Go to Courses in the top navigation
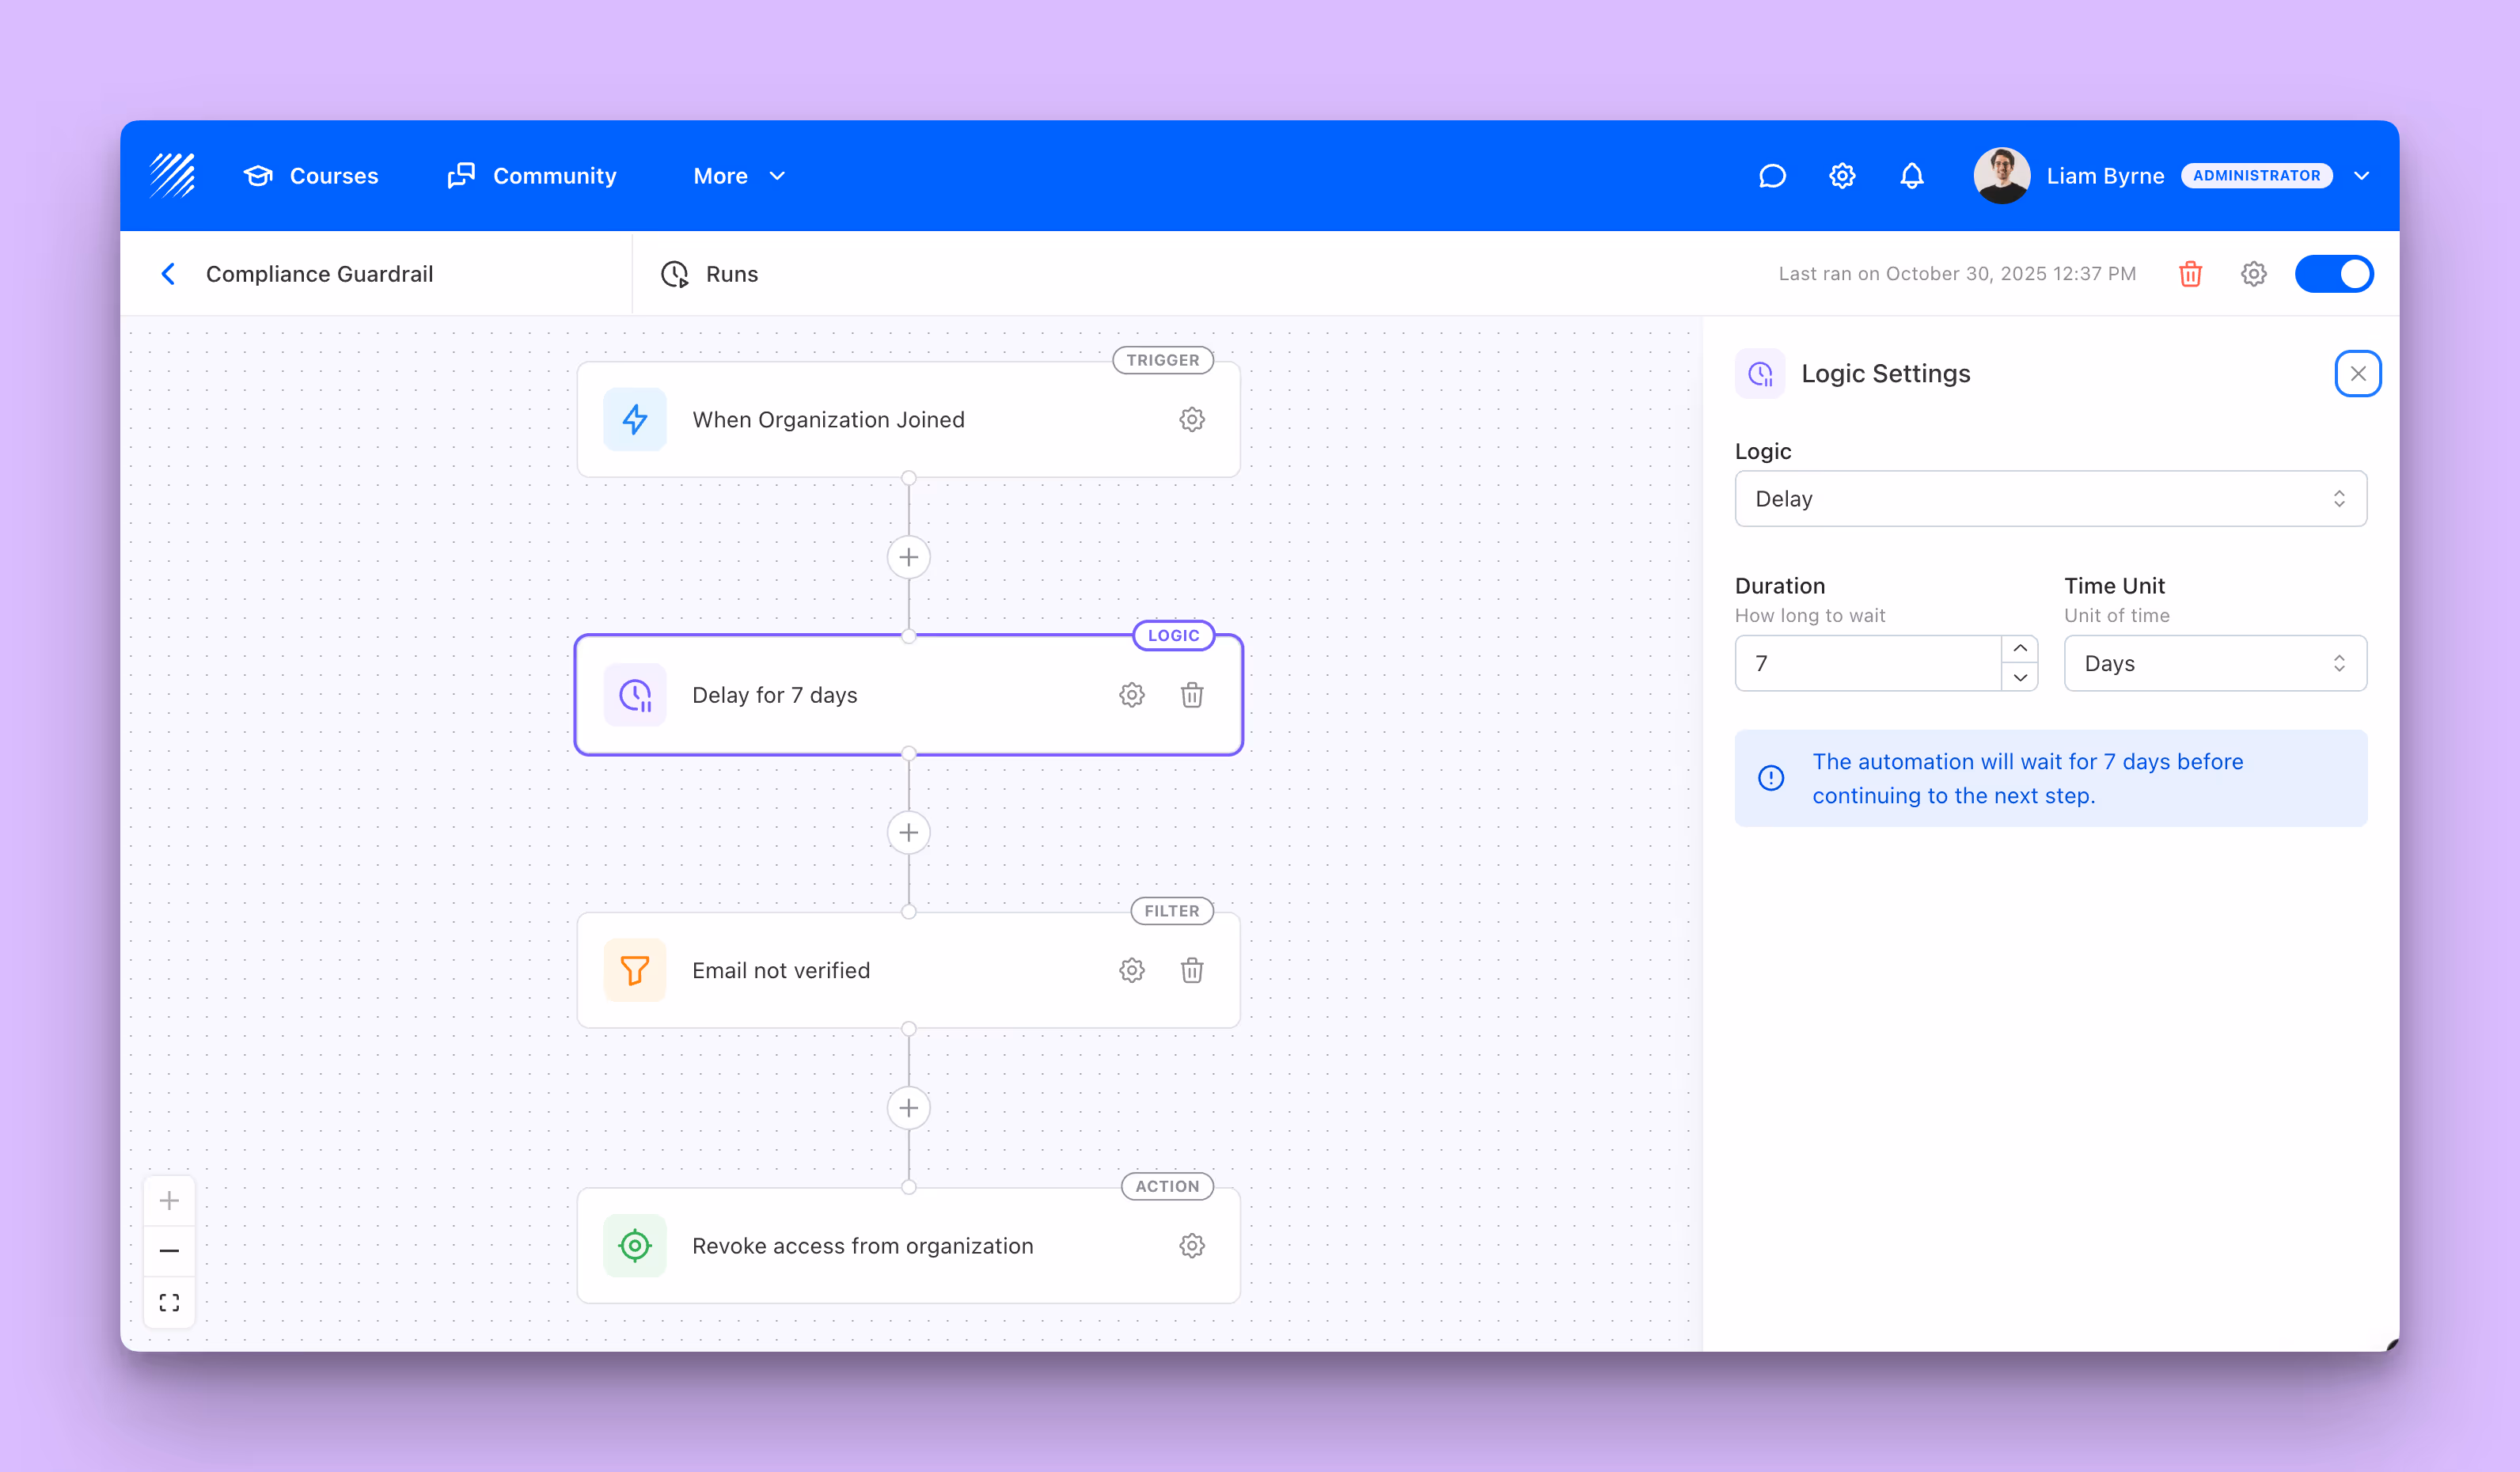2520x1472 pixels. pyautogui.click(x=311, y=176)
